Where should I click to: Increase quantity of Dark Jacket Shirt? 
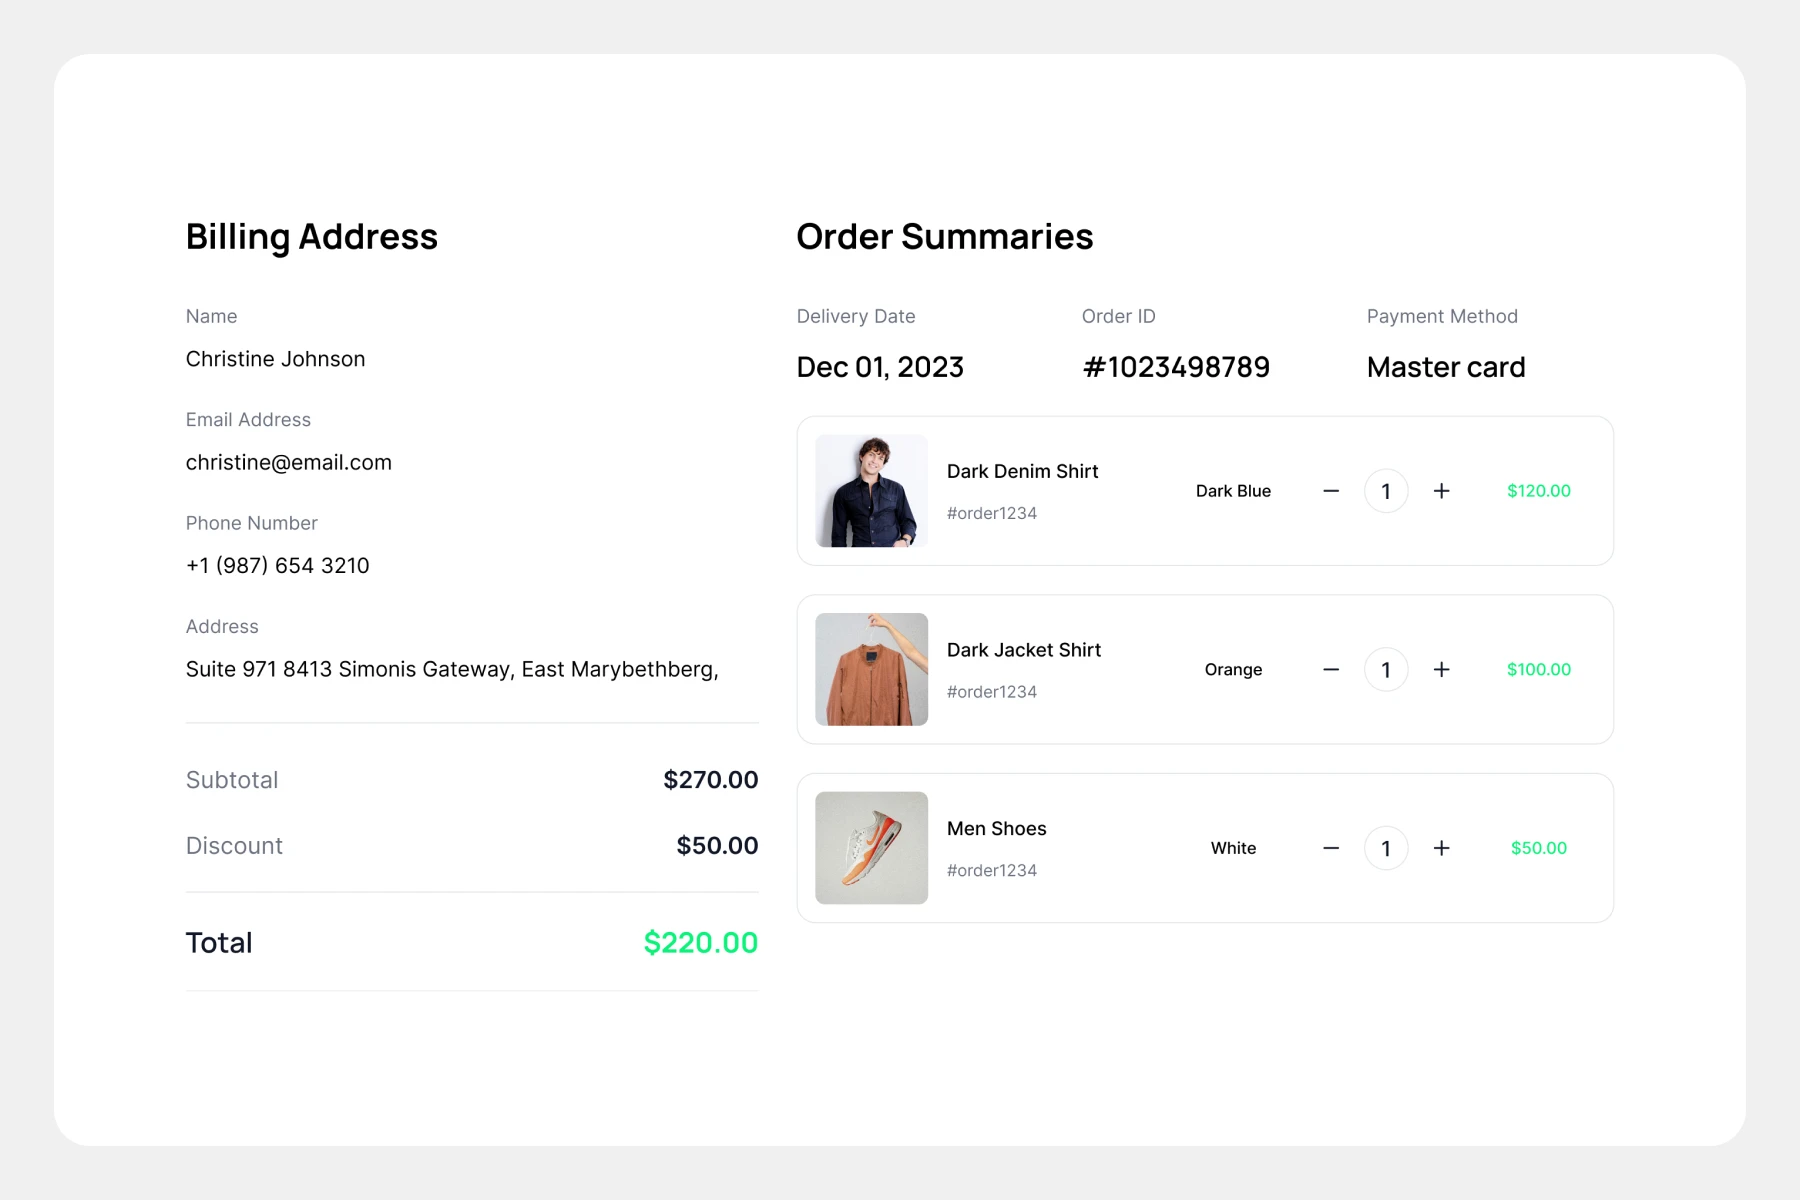pos(1441,670)
